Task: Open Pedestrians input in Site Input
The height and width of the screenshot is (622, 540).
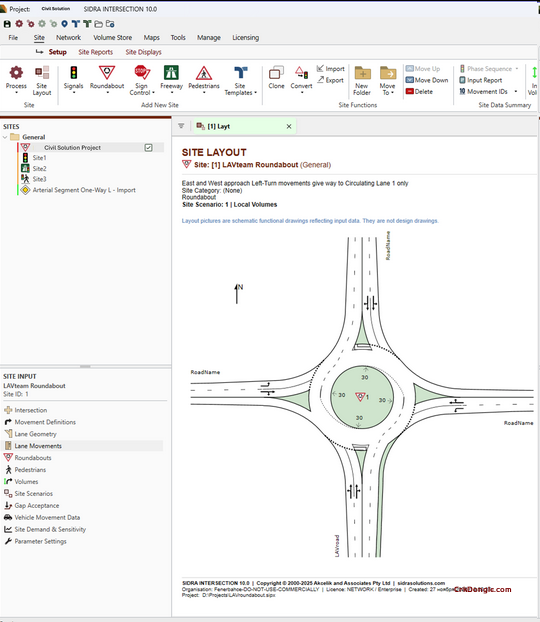Action: click(30, 470)
